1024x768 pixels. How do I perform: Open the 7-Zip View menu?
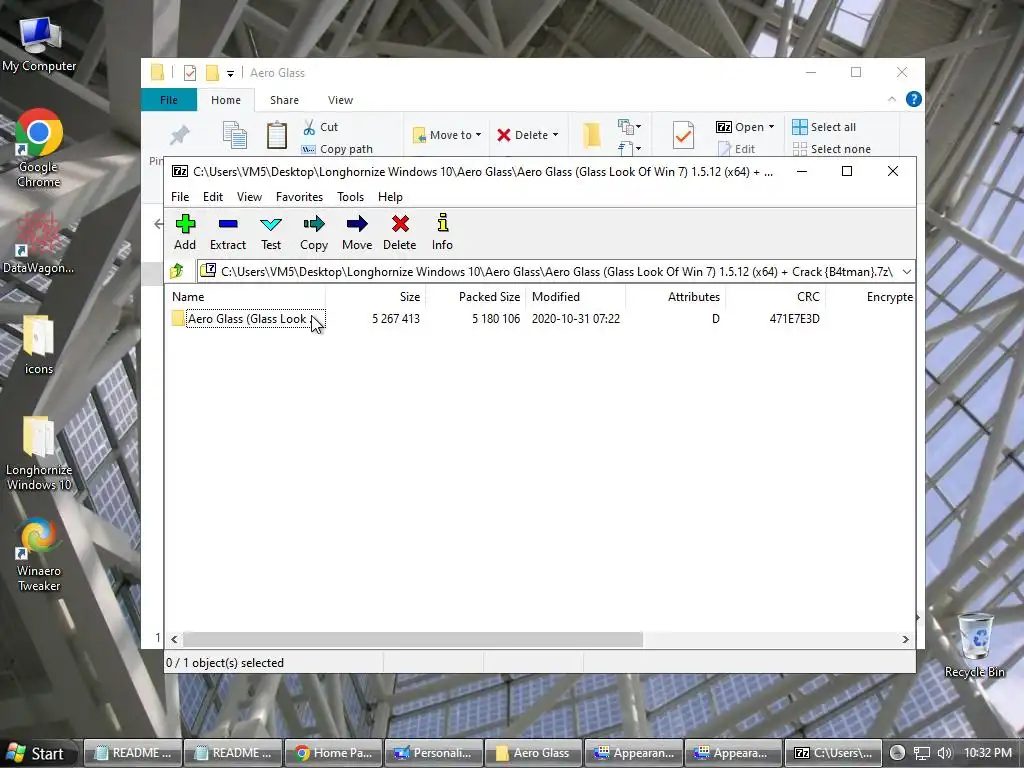pos(249,197)
